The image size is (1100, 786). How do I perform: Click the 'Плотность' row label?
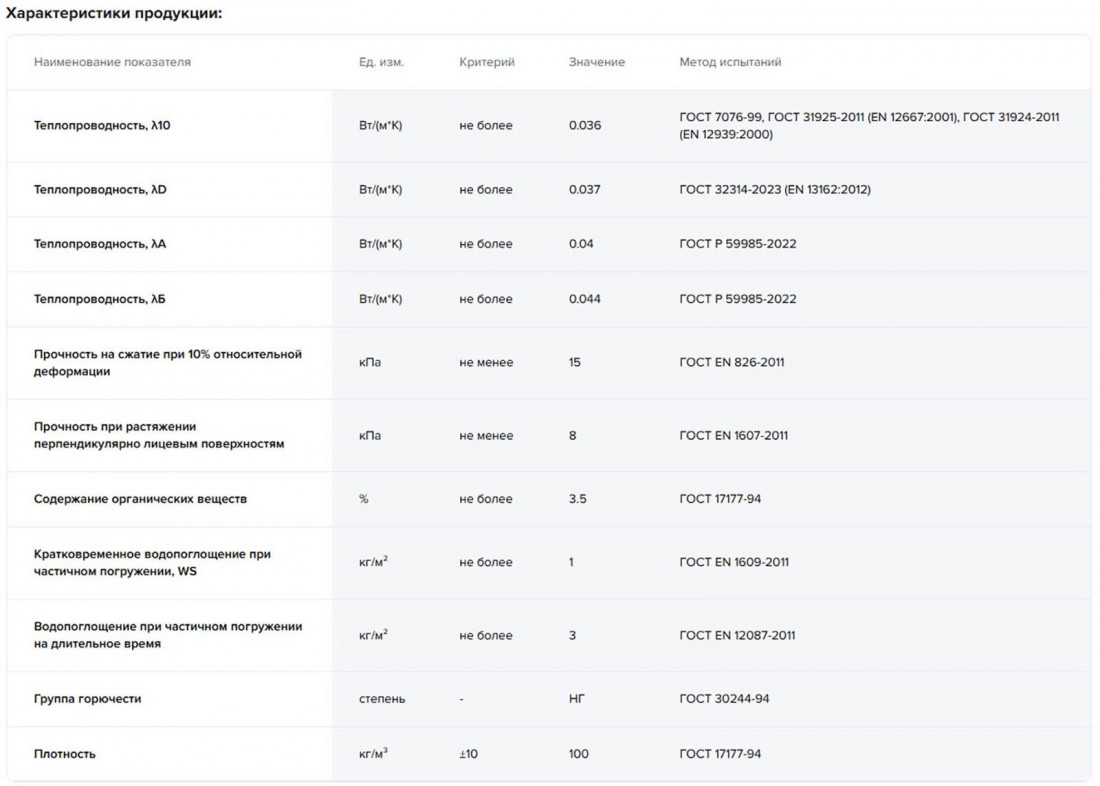[65, 754]
